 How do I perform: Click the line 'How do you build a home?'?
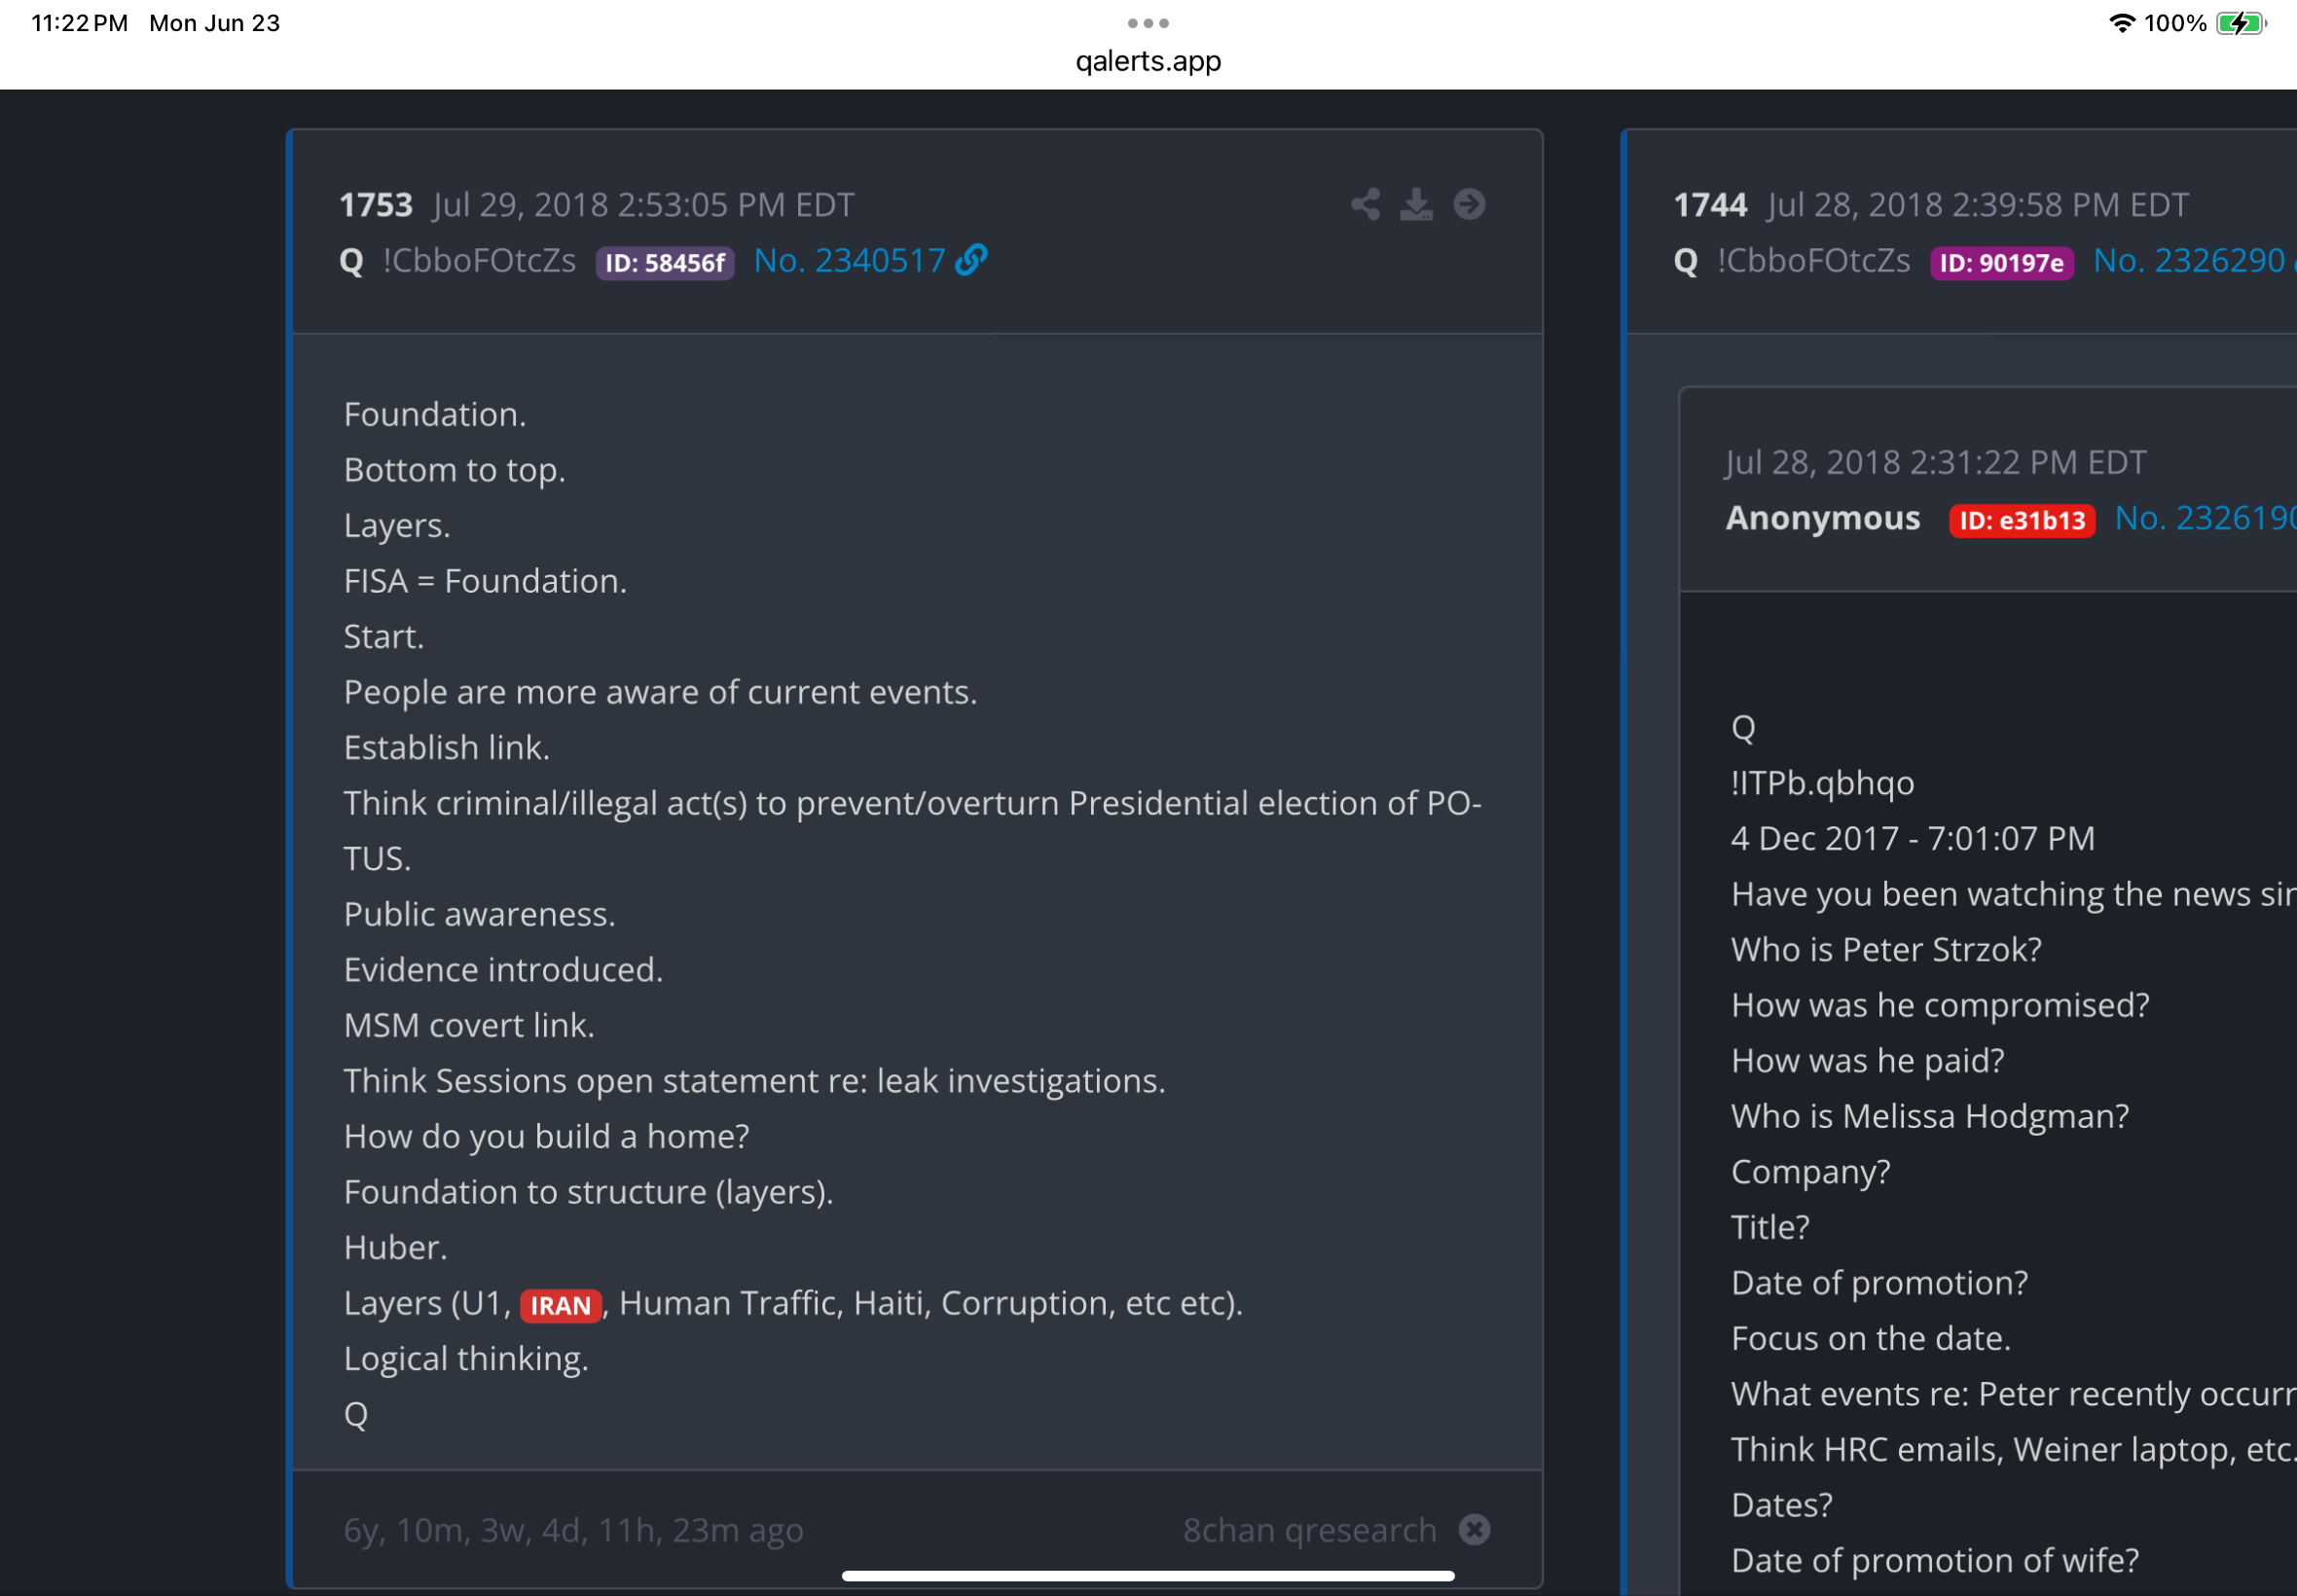coord(546,1137)
